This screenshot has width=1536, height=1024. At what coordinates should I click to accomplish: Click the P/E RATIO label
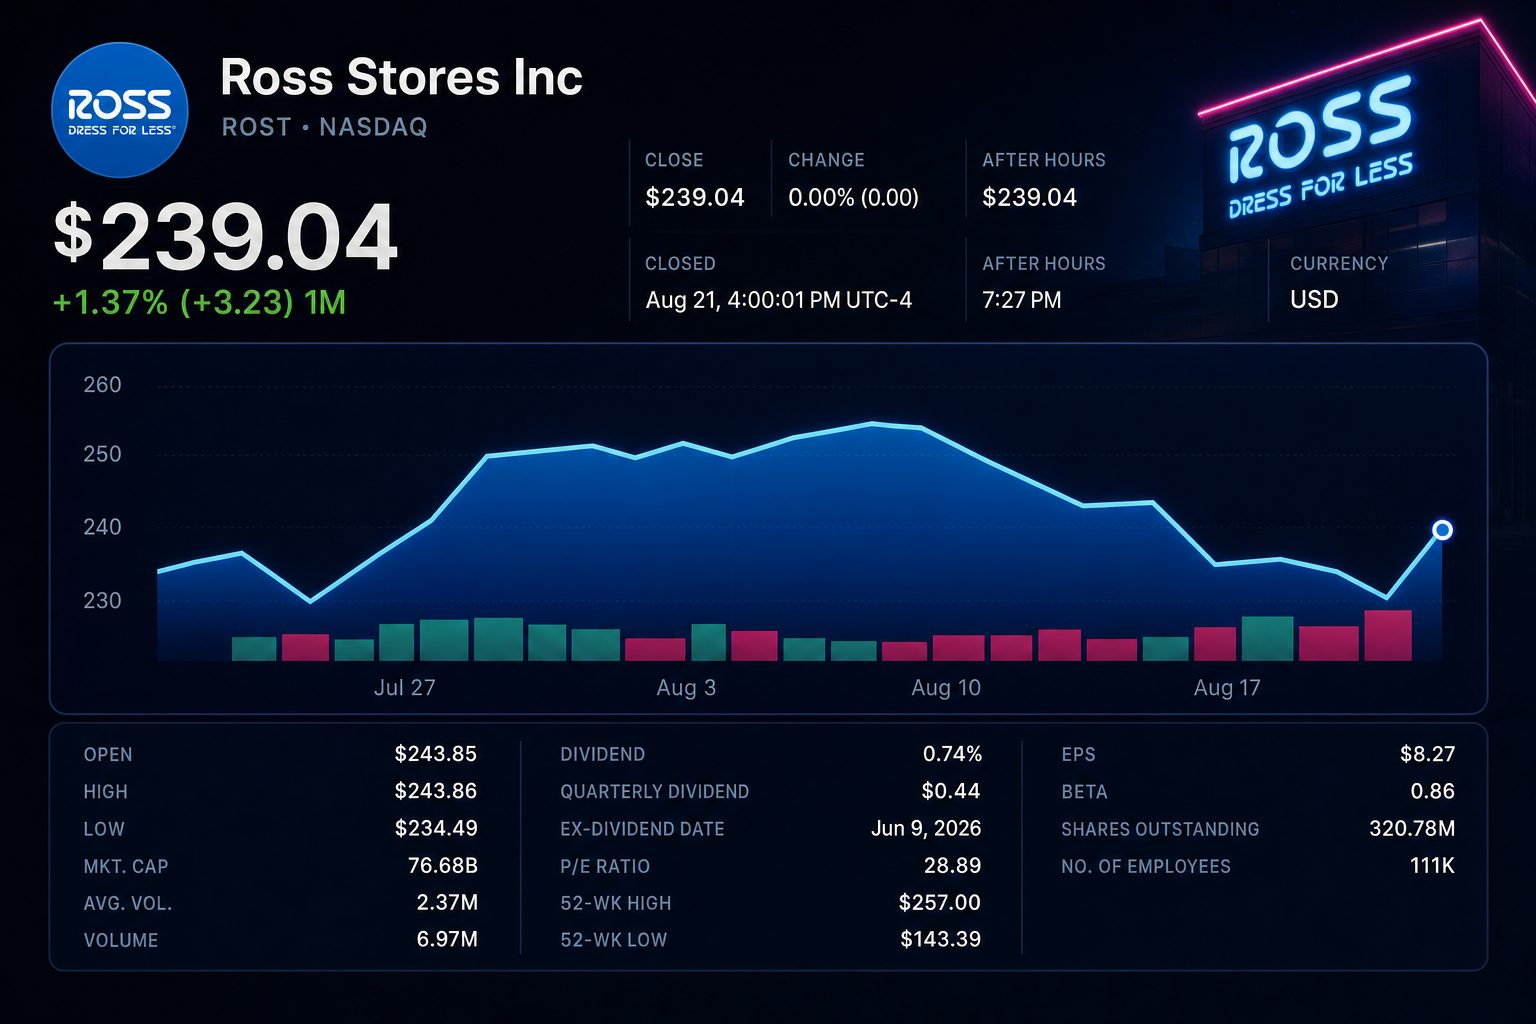(605, 866)
